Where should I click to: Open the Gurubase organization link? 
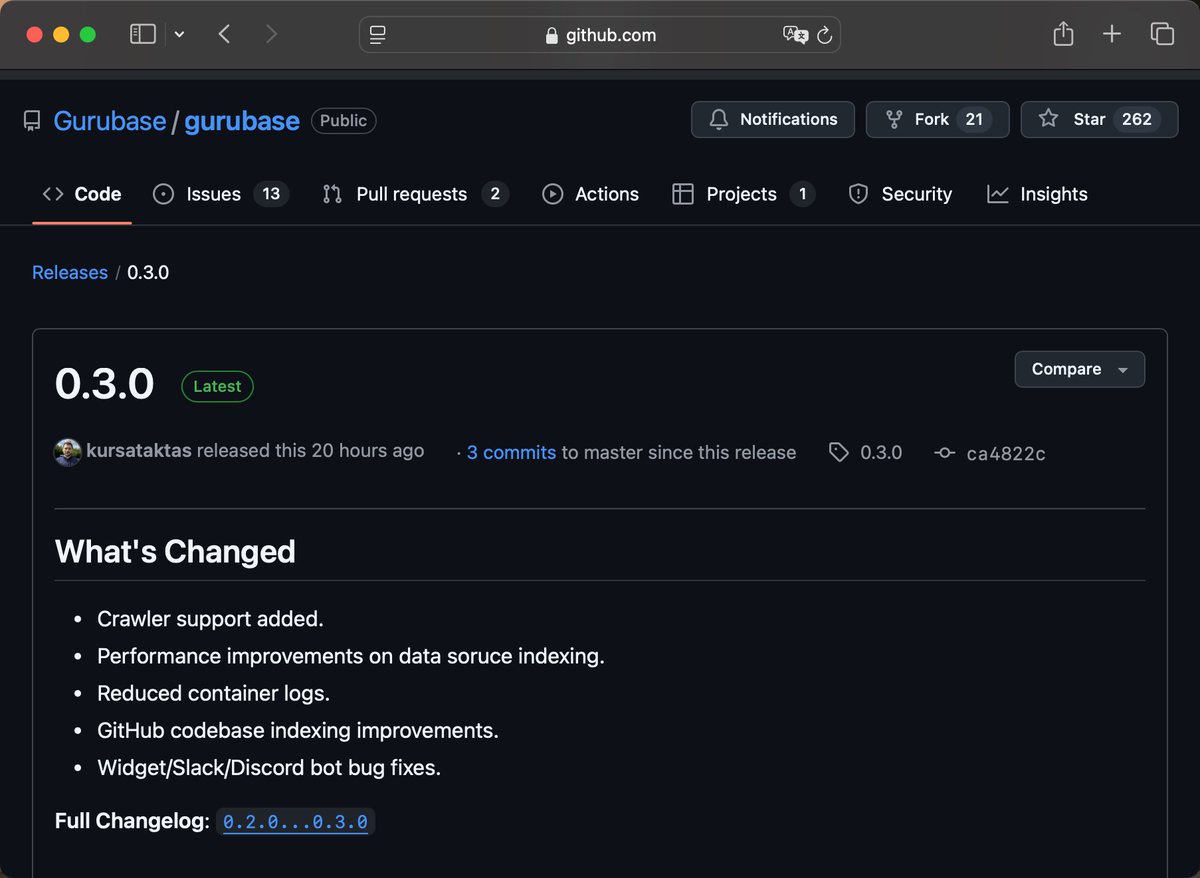[109, 121]
